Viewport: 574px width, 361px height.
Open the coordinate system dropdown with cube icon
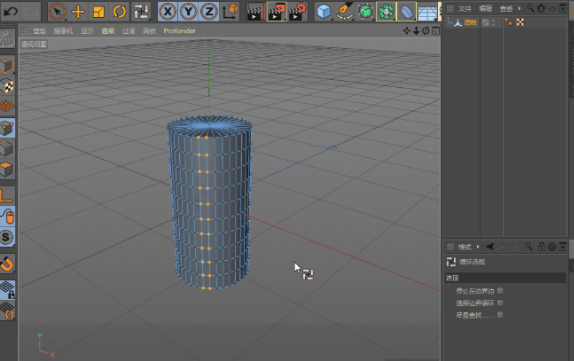230,12
